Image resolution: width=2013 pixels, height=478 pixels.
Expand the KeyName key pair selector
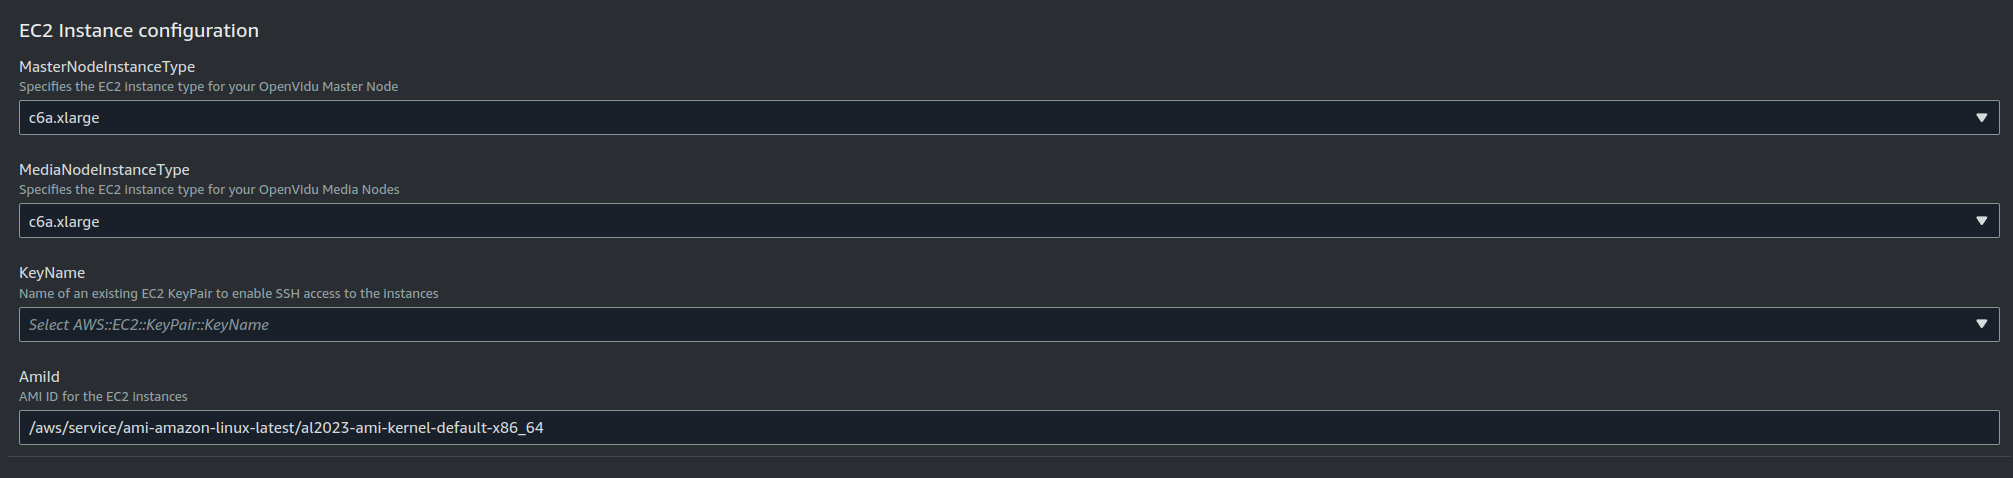click(1009, 324)
